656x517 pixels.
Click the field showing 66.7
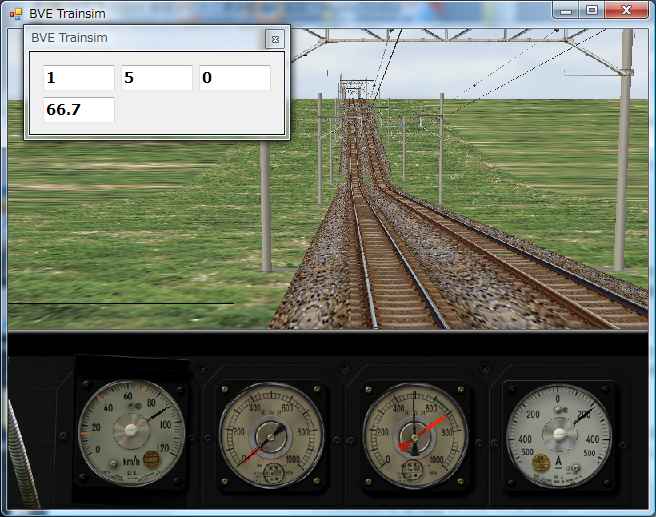point(79,110)
